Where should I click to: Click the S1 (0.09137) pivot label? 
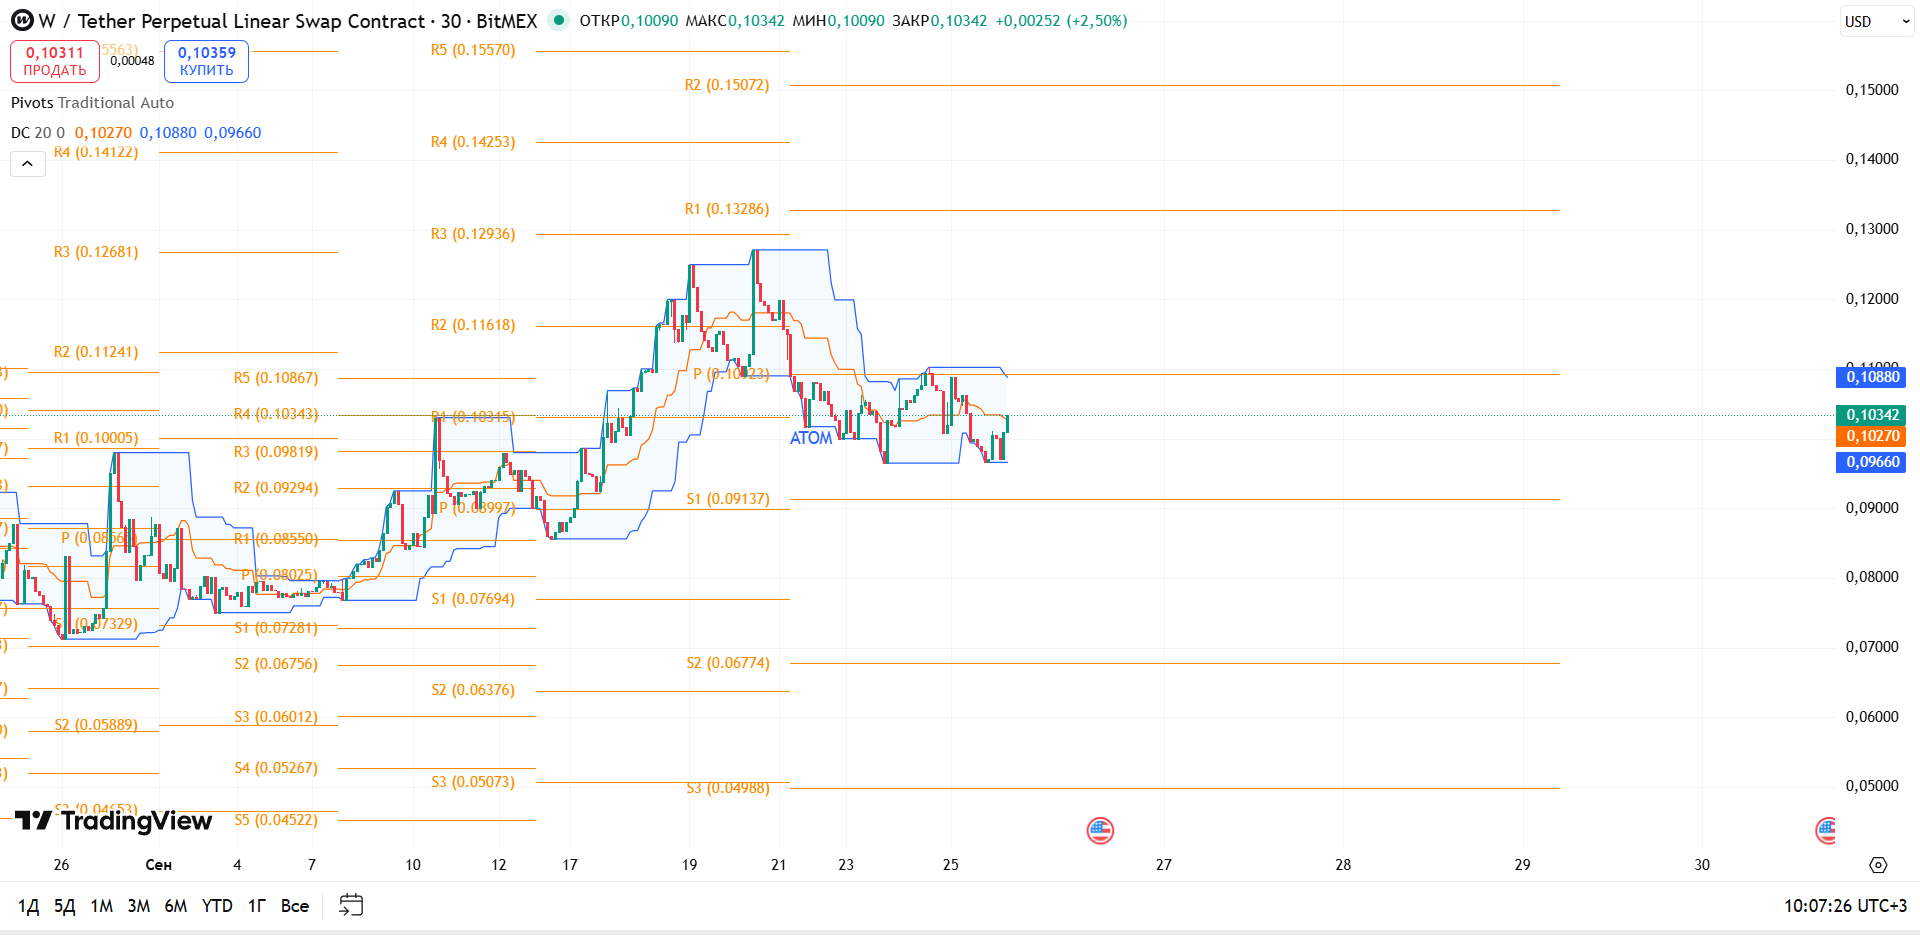pyautogui.click(x=728, y=499)
